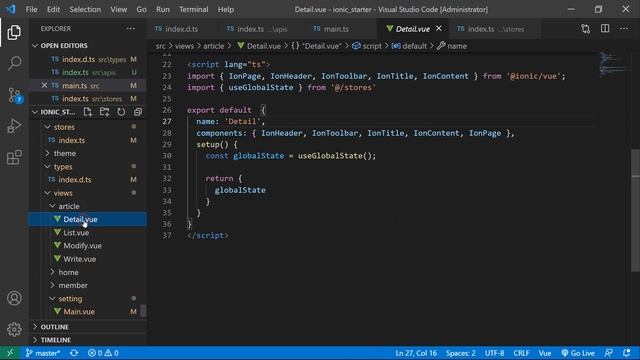Click the New Folder icon in explorer header

[x=104, y=112]
